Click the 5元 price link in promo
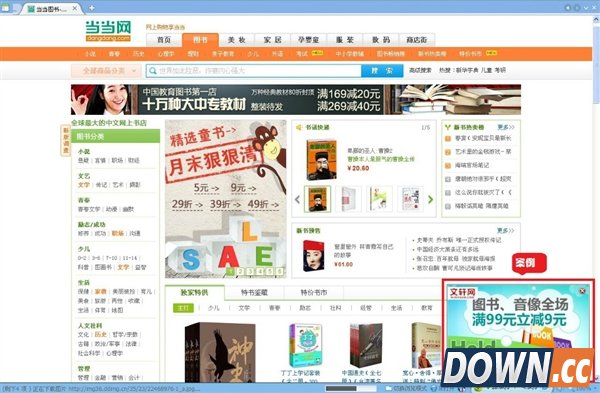Viewport: 600px width, 393px height. (206, 188)
